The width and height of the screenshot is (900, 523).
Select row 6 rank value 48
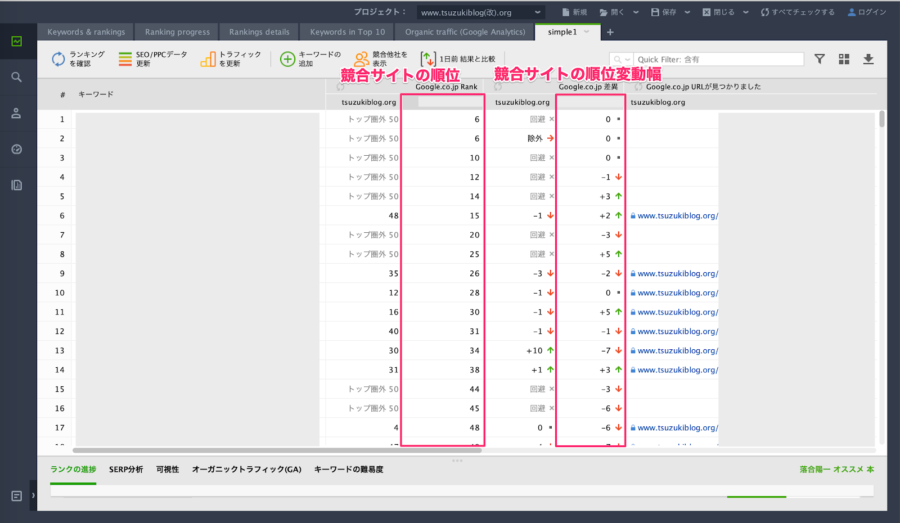(393, 216)
